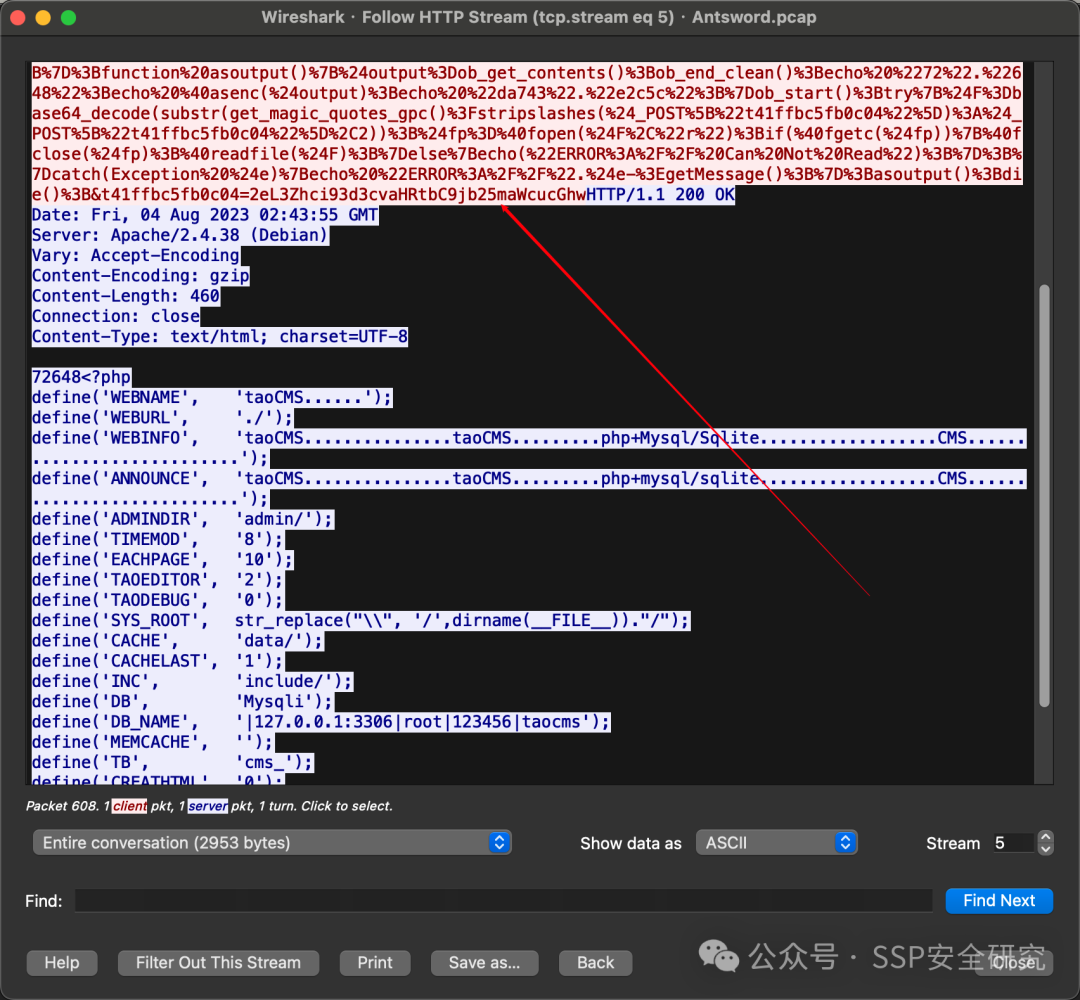Click the Save as... button
1080x1000 pixels.
[x=484, y=962]
